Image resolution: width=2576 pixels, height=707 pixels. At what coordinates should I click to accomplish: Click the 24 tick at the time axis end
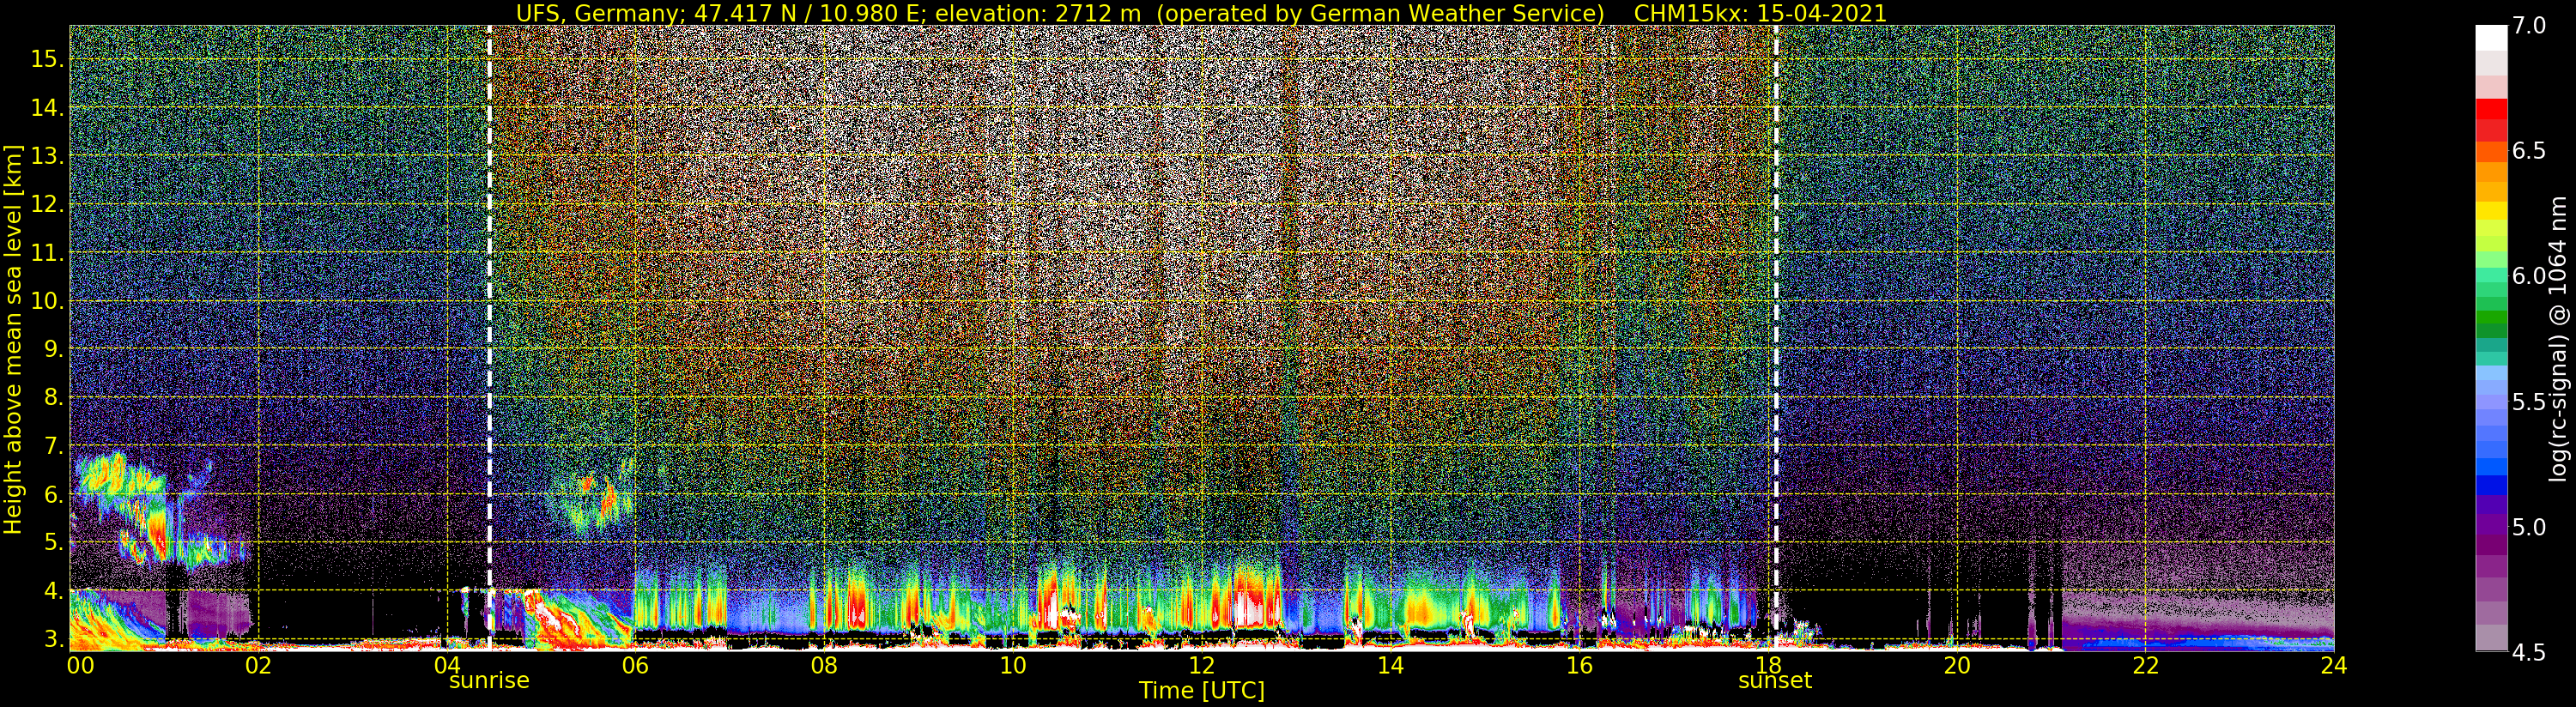point(2333,665)
